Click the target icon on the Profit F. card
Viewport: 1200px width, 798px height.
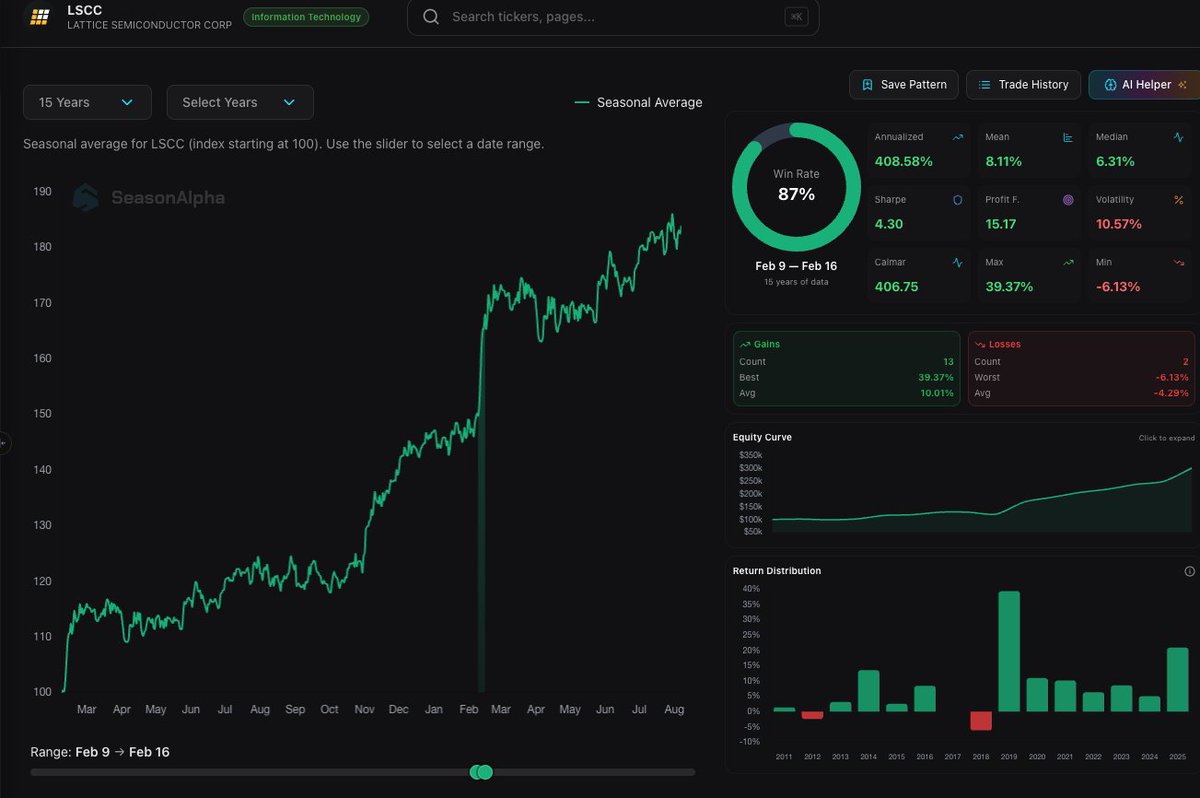point(1068,200)
